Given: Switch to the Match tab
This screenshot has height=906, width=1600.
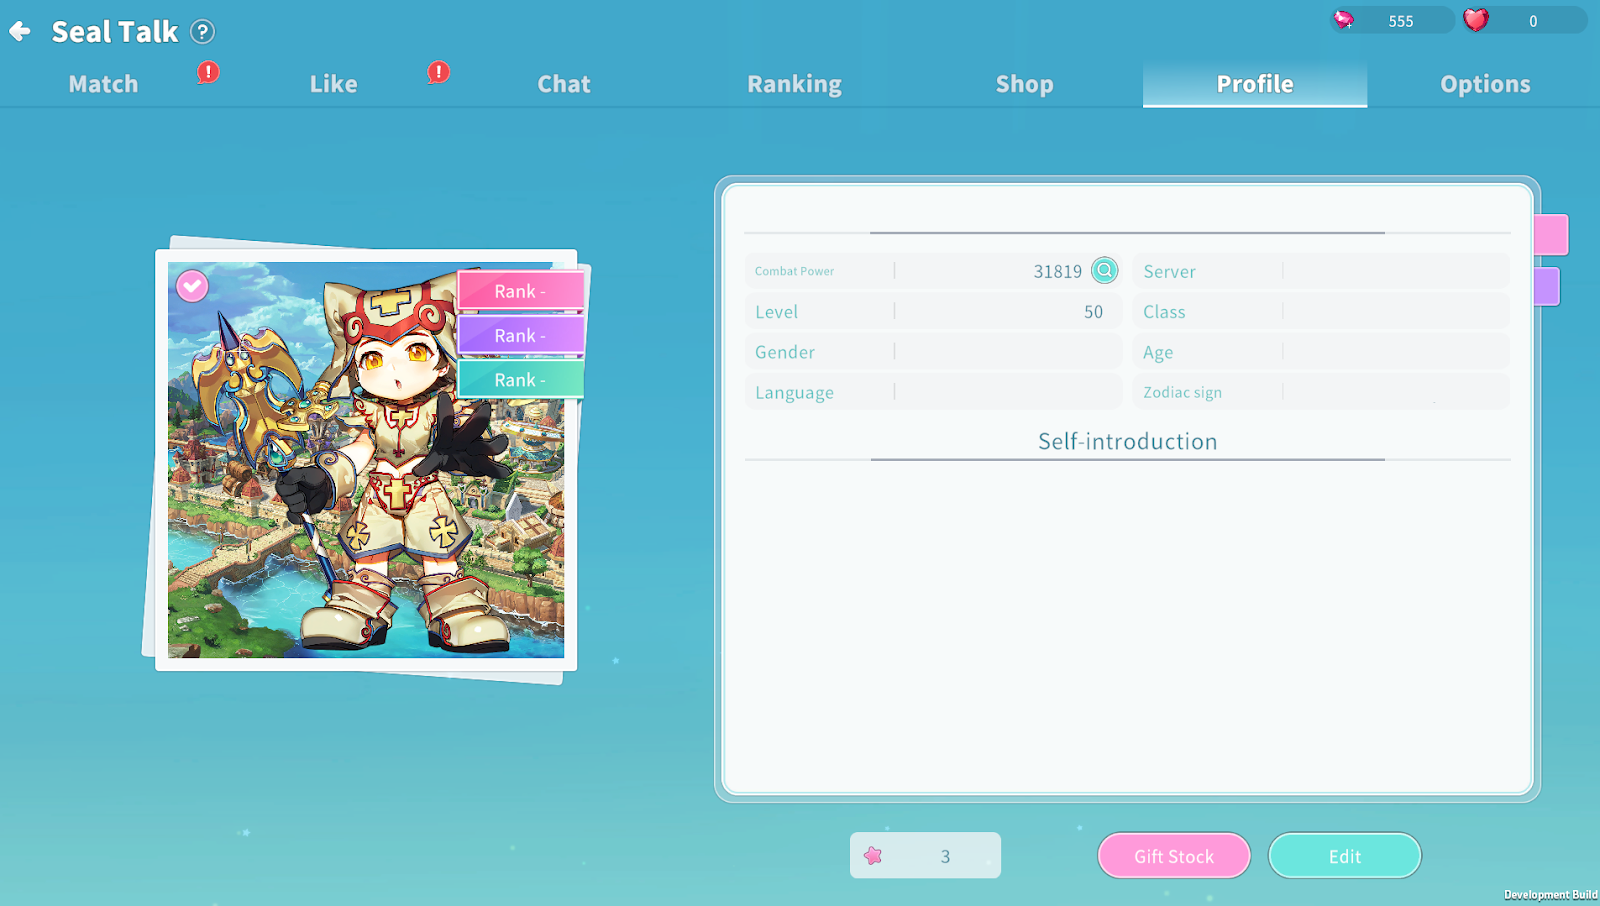Looking at the screenshot, I should pyautogui.click(x=104, y=85).
